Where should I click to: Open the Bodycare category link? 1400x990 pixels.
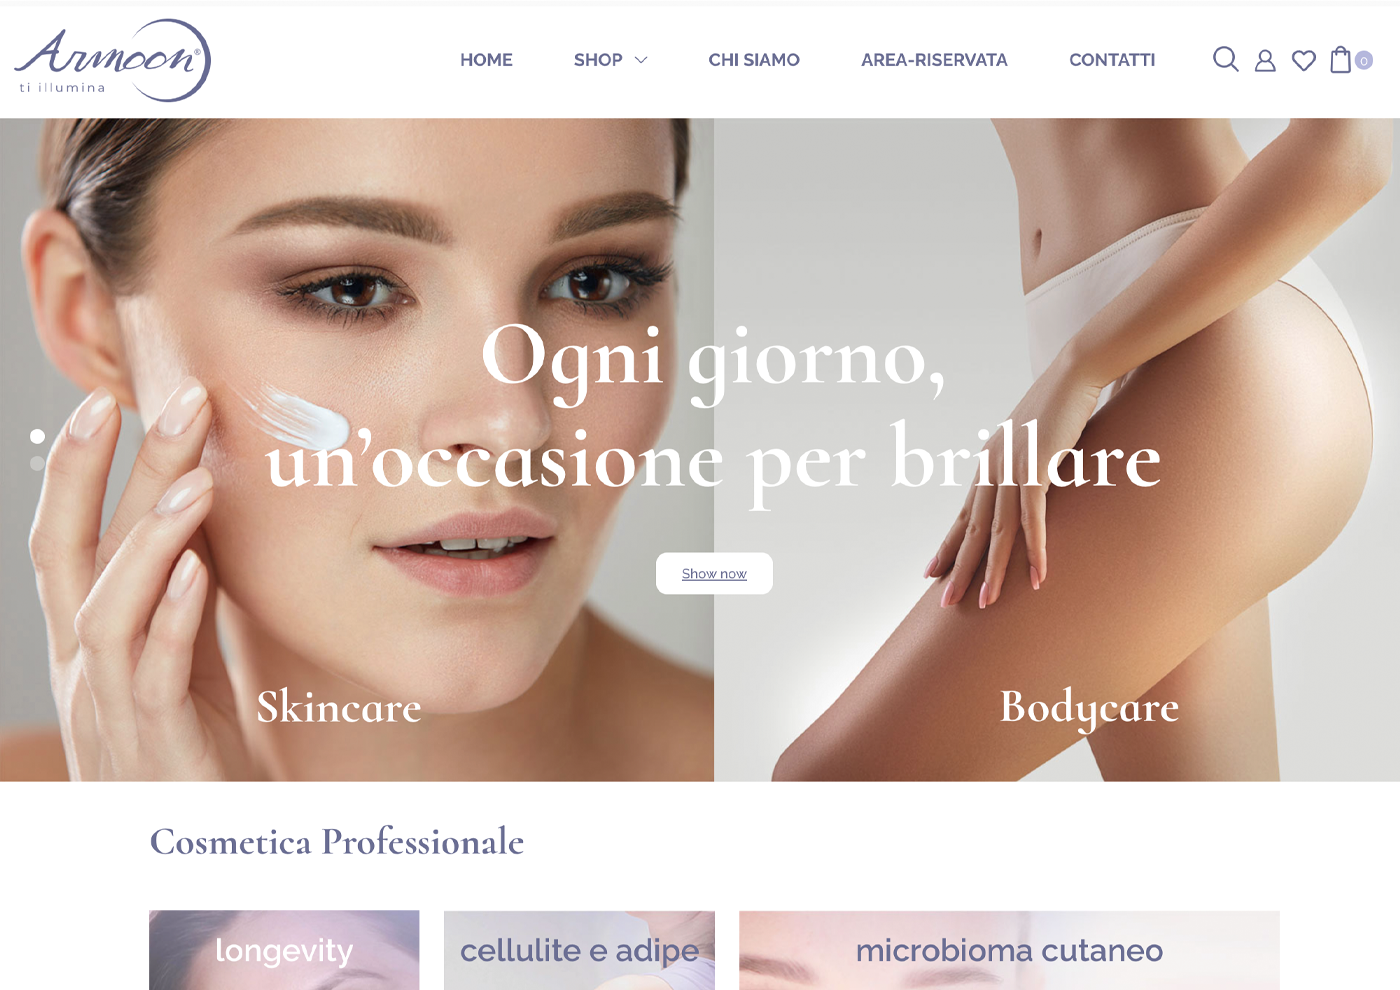pyautogui.click(x=1089, y=708)
